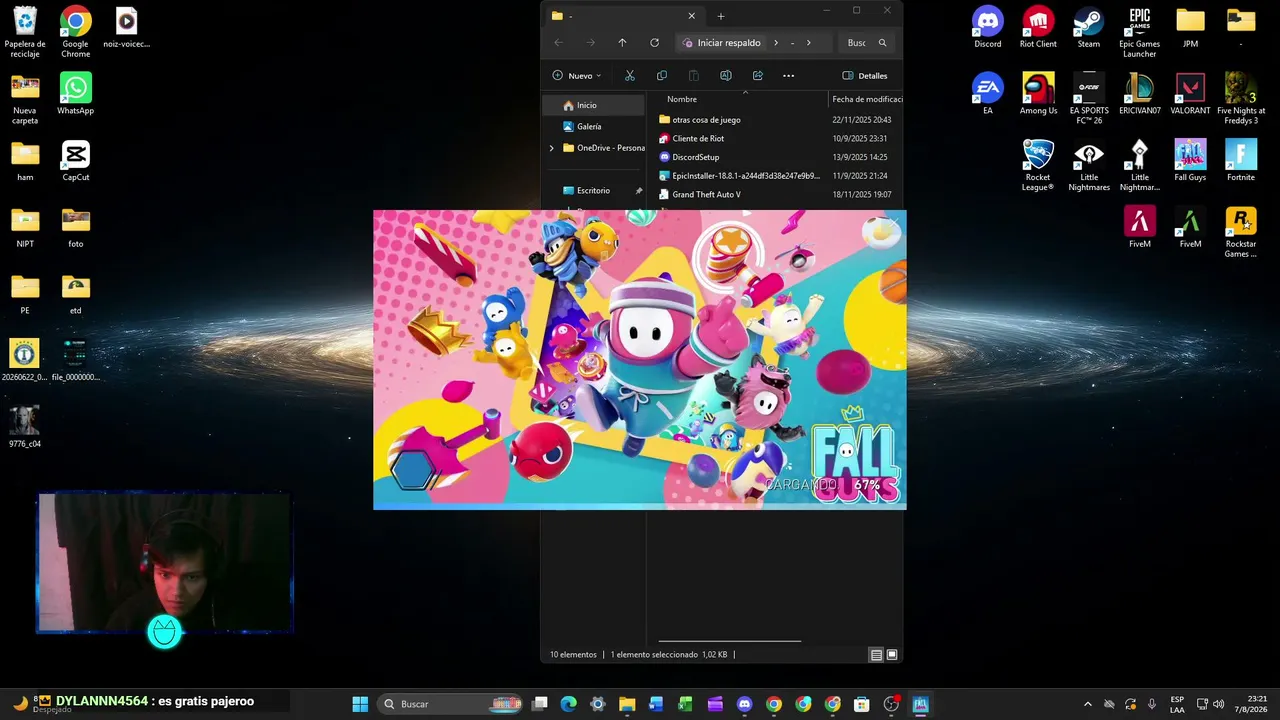Open Microsoft Store from the taskbar
Viewport: 1280px width, 720px height.
coord(862,704)
